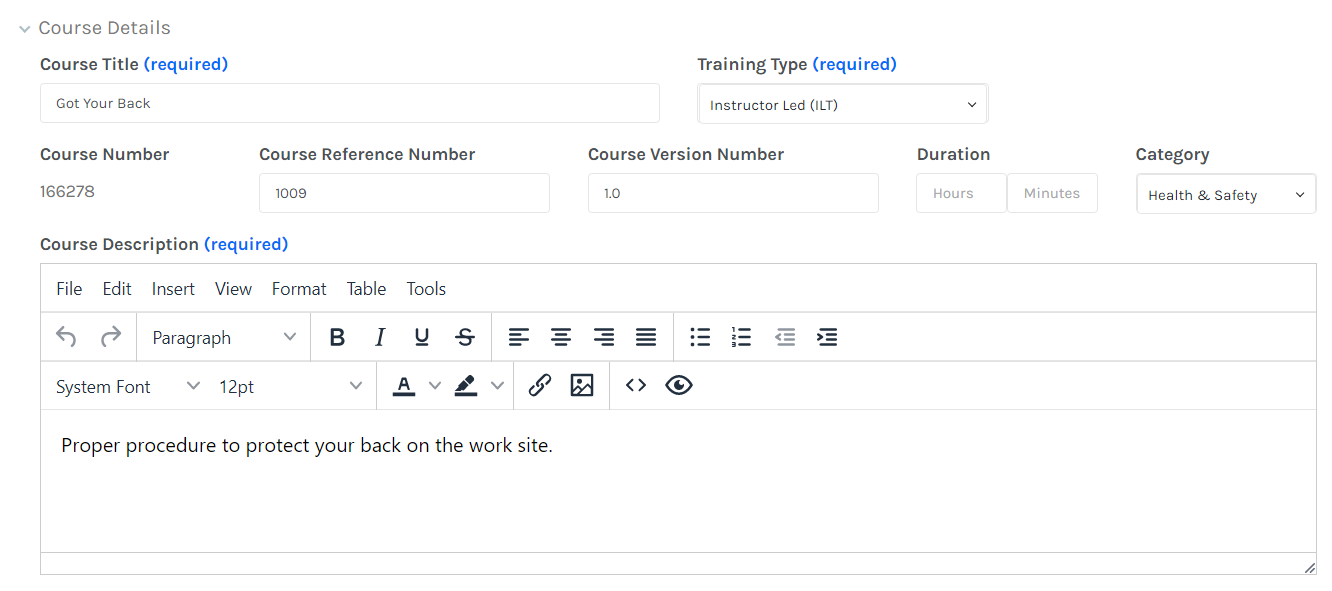This screenshot has width=1332, height=591.
Task: Open the Table menu
Action: [x=366, y=288]
